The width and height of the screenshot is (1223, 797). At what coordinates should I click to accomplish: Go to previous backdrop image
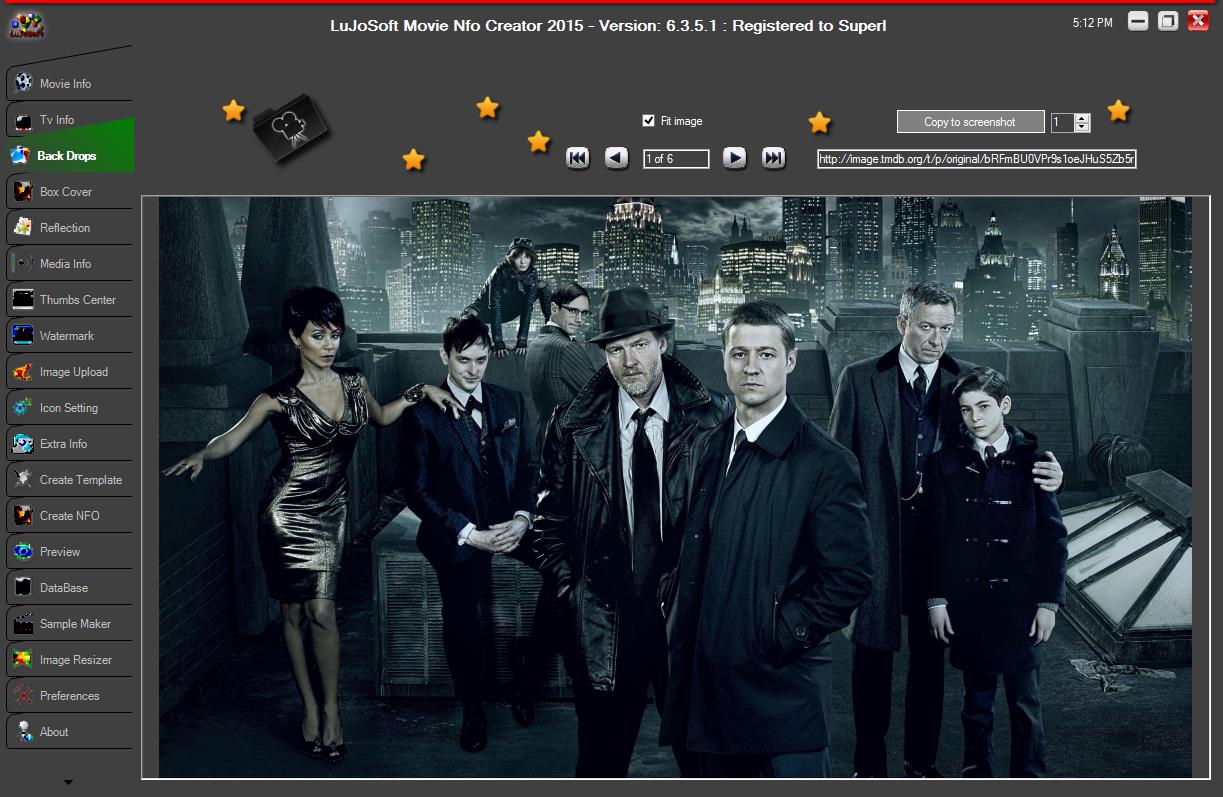coord(616,158)
